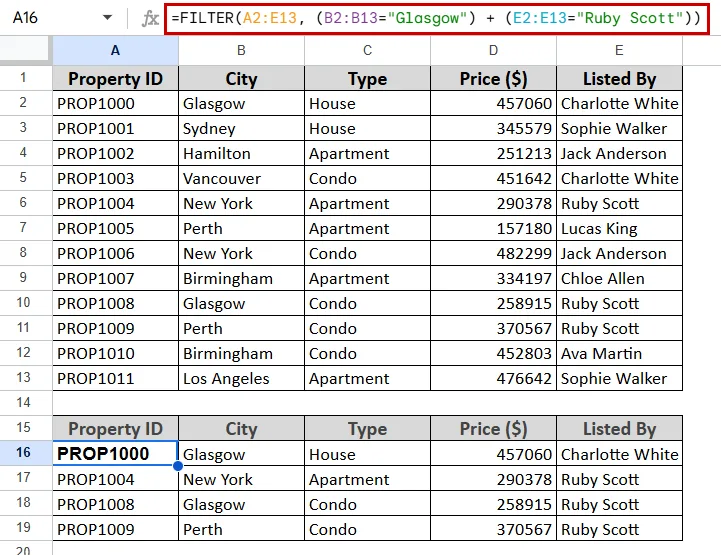Click the row 1 'Type' header cell
The width and height of the screenshot is (721, 555).
(x=367, y=78)
